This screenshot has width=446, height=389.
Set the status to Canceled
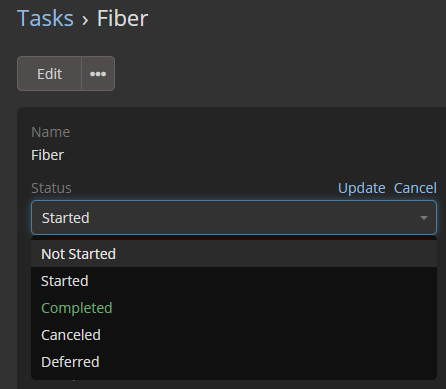234,335
